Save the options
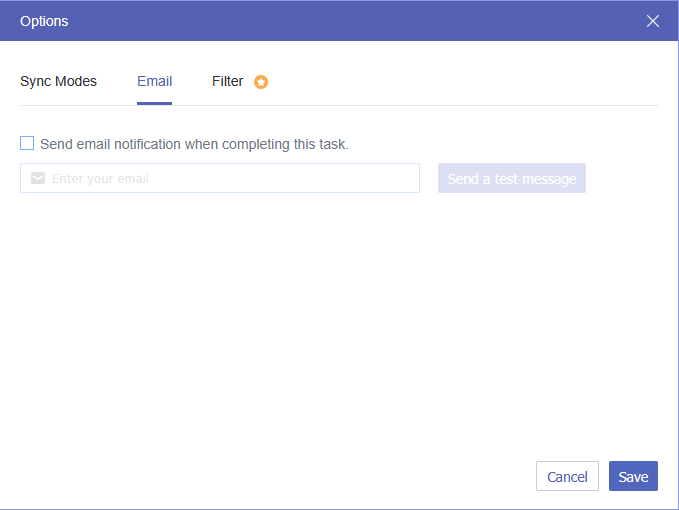This screenshot has height=510, width=679. pyautogui.click(x=633, y=477)
